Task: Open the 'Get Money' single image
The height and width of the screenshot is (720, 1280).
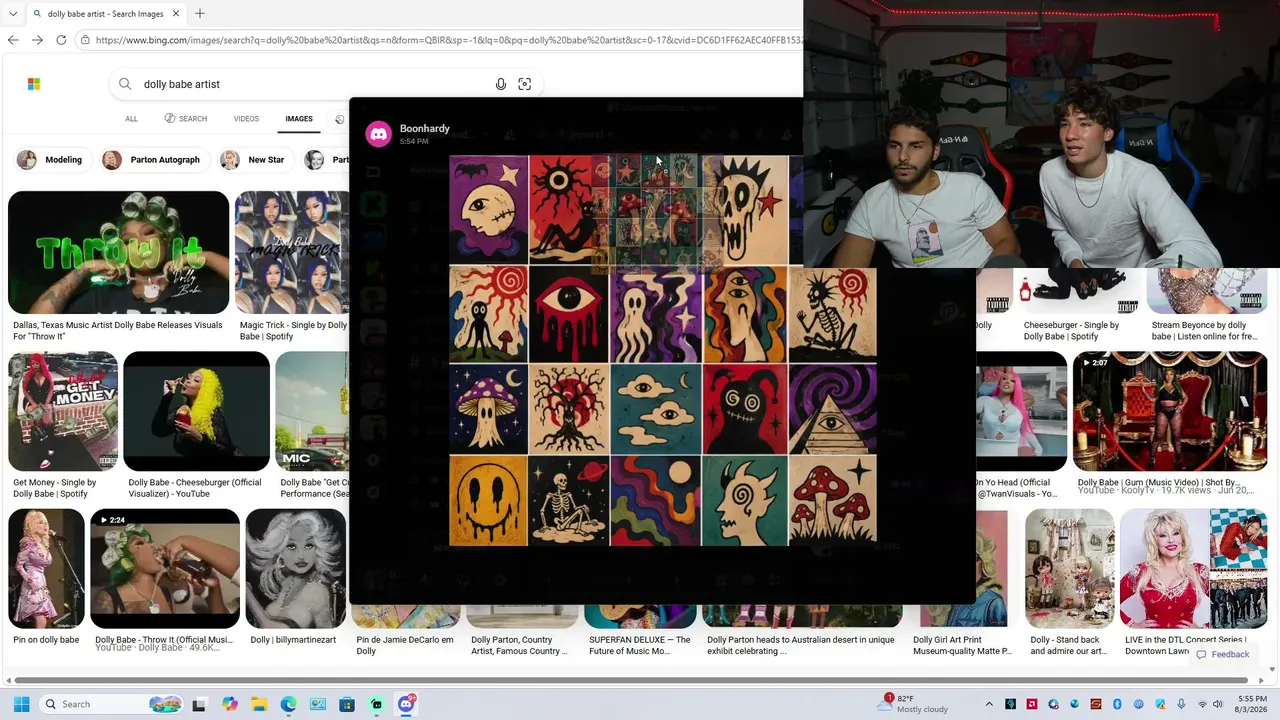Action: [63, 411]
